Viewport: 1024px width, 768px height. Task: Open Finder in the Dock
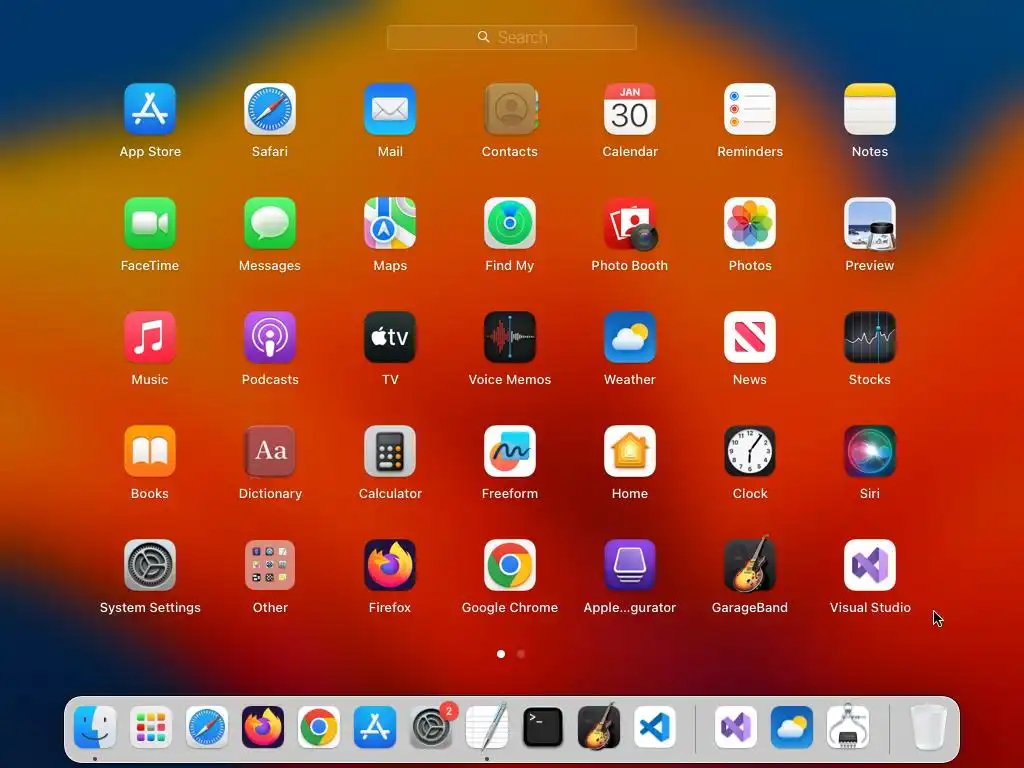(x=95, y=727)
